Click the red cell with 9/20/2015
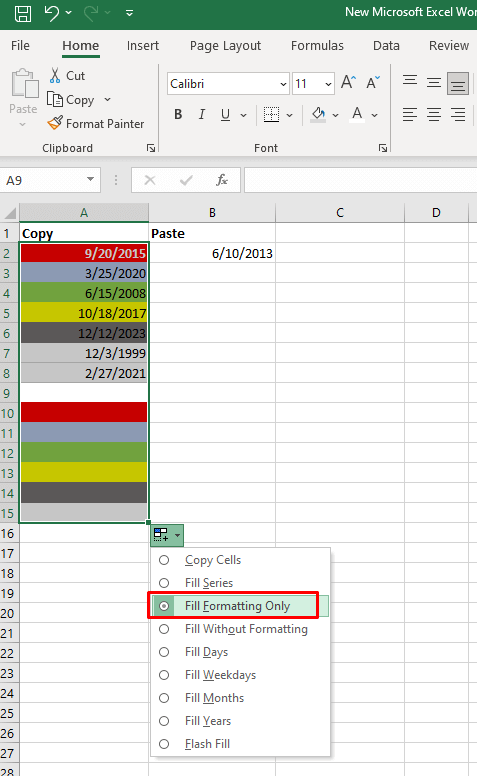This screenshot has width=477, height=776. pyautogui.click(x=84, y=253)
